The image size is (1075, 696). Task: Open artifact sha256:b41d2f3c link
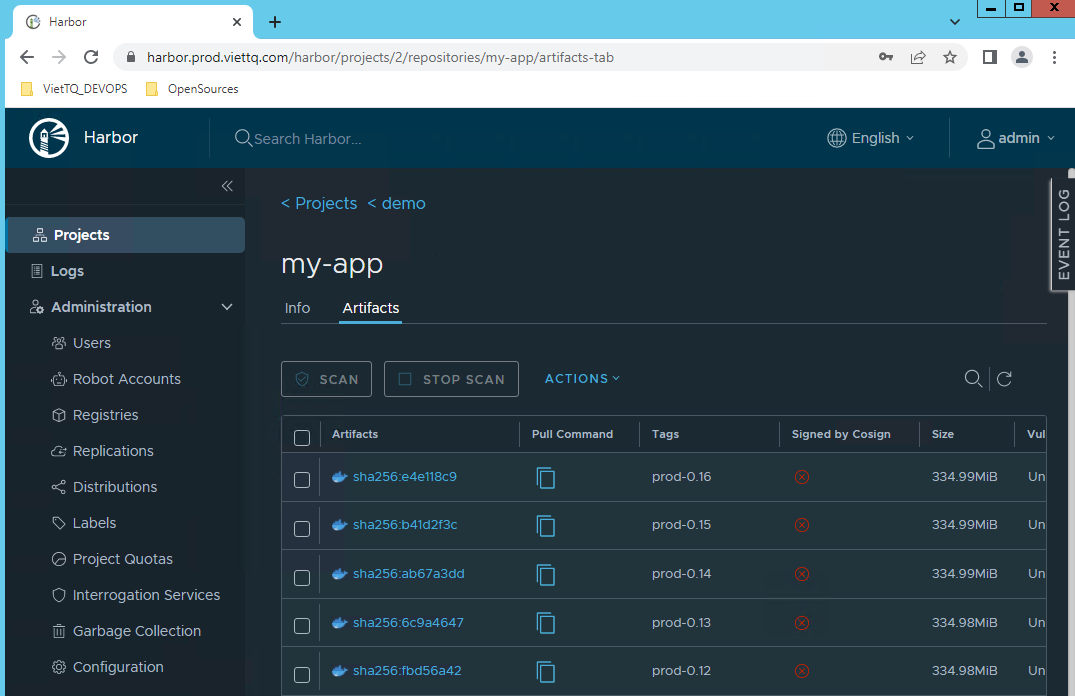(x=404, y=525)
